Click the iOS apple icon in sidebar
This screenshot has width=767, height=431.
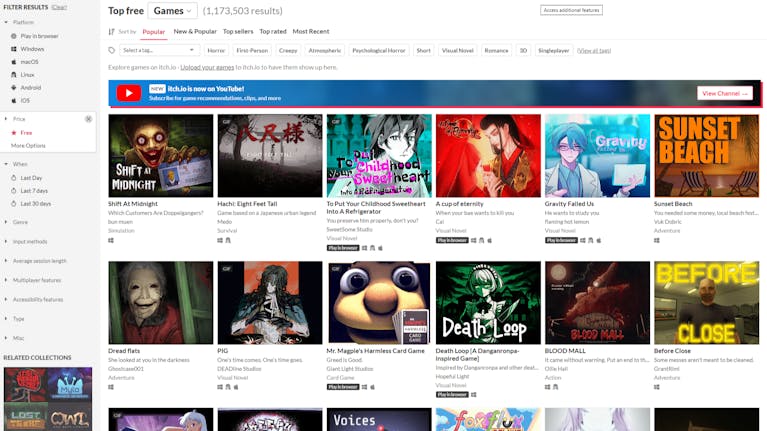(x=14, y=100)
